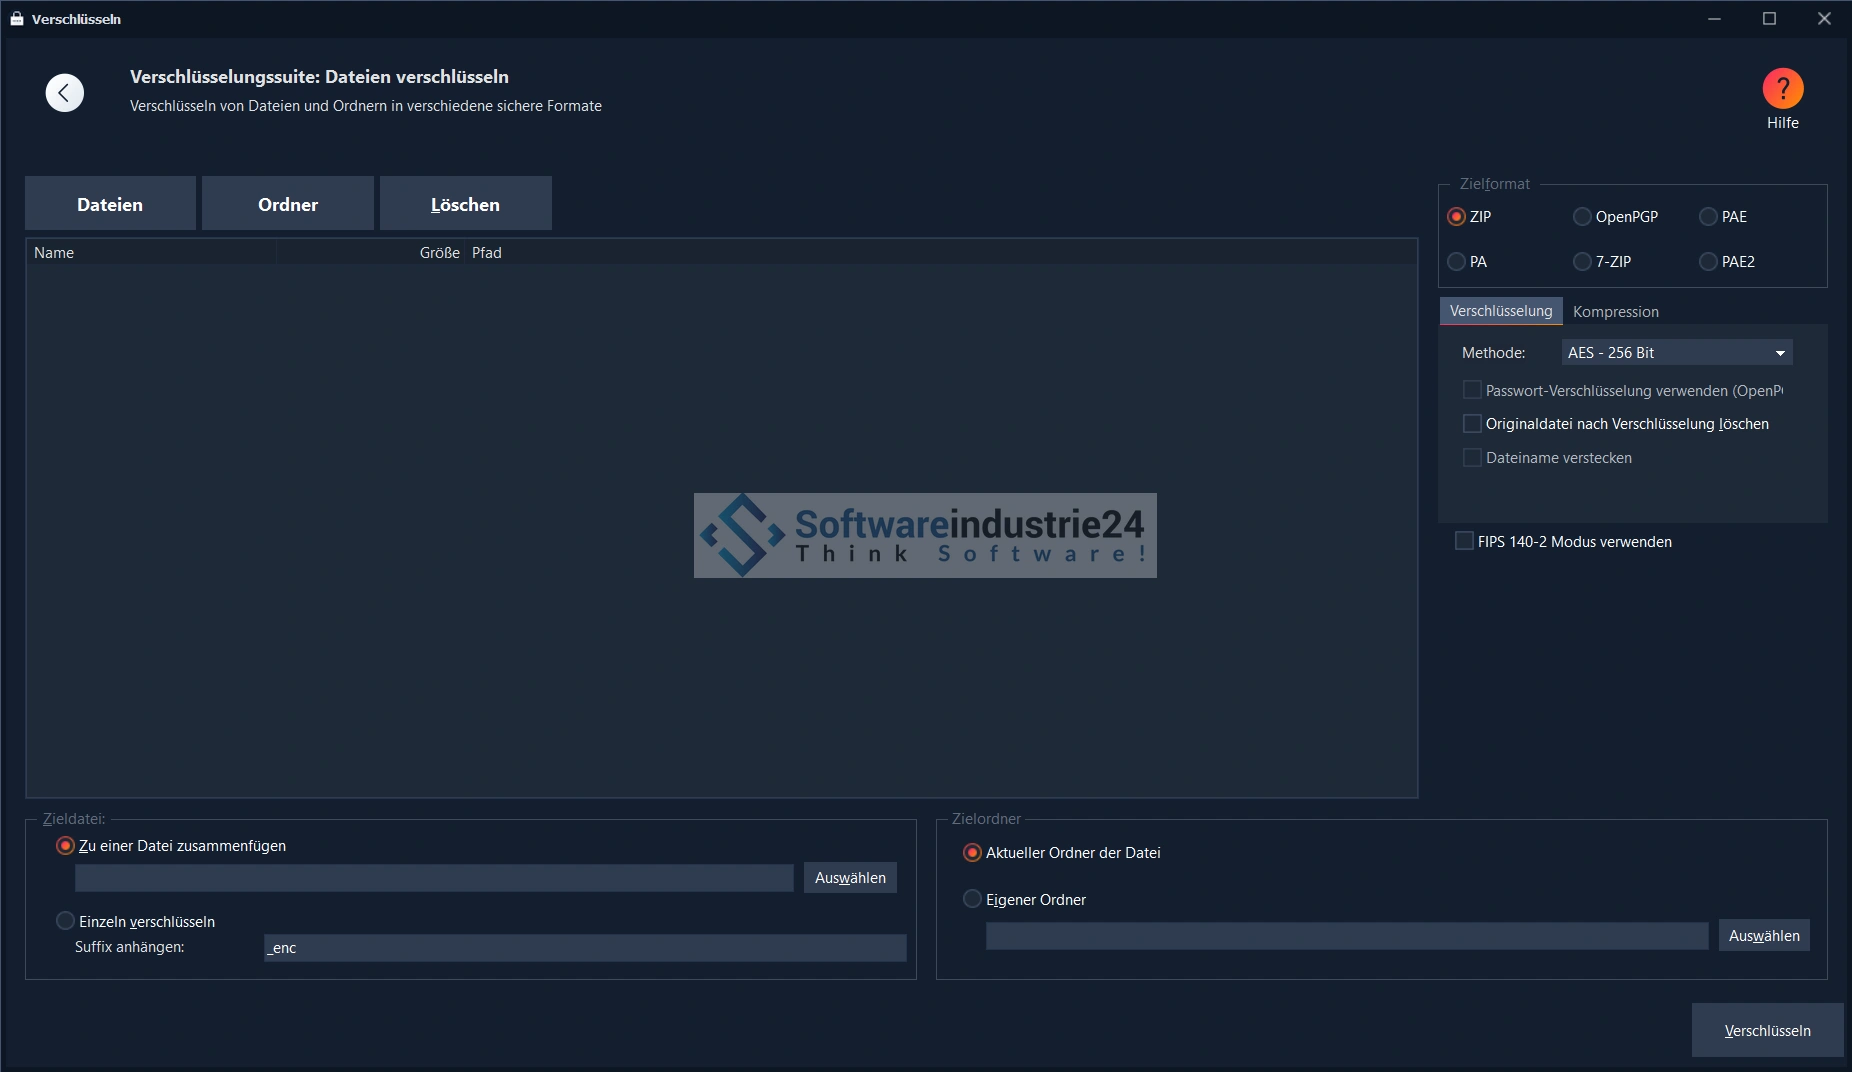The width and height of the screenshot is (1852, 1072).
Task: Click the Löschen button
Action: 465,204
